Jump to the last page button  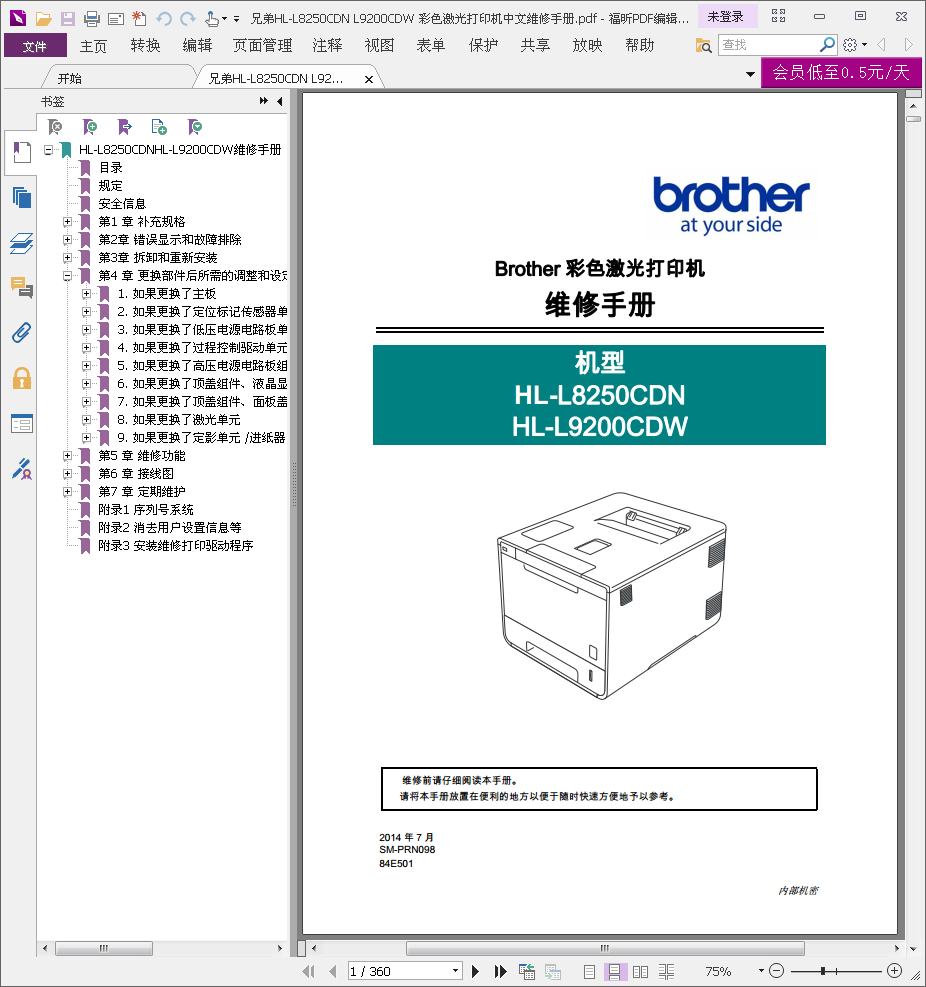click(x=500, y=971)
